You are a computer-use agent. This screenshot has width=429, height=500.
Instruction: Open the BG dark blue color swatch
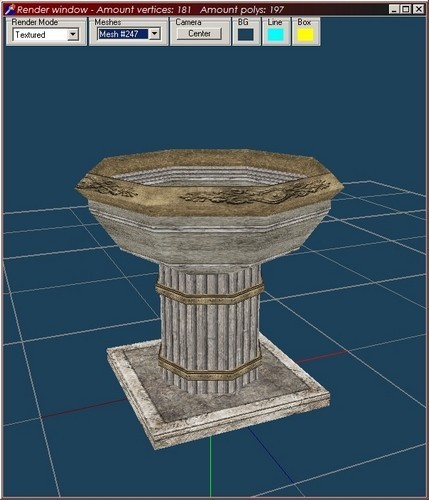[246, 35]
